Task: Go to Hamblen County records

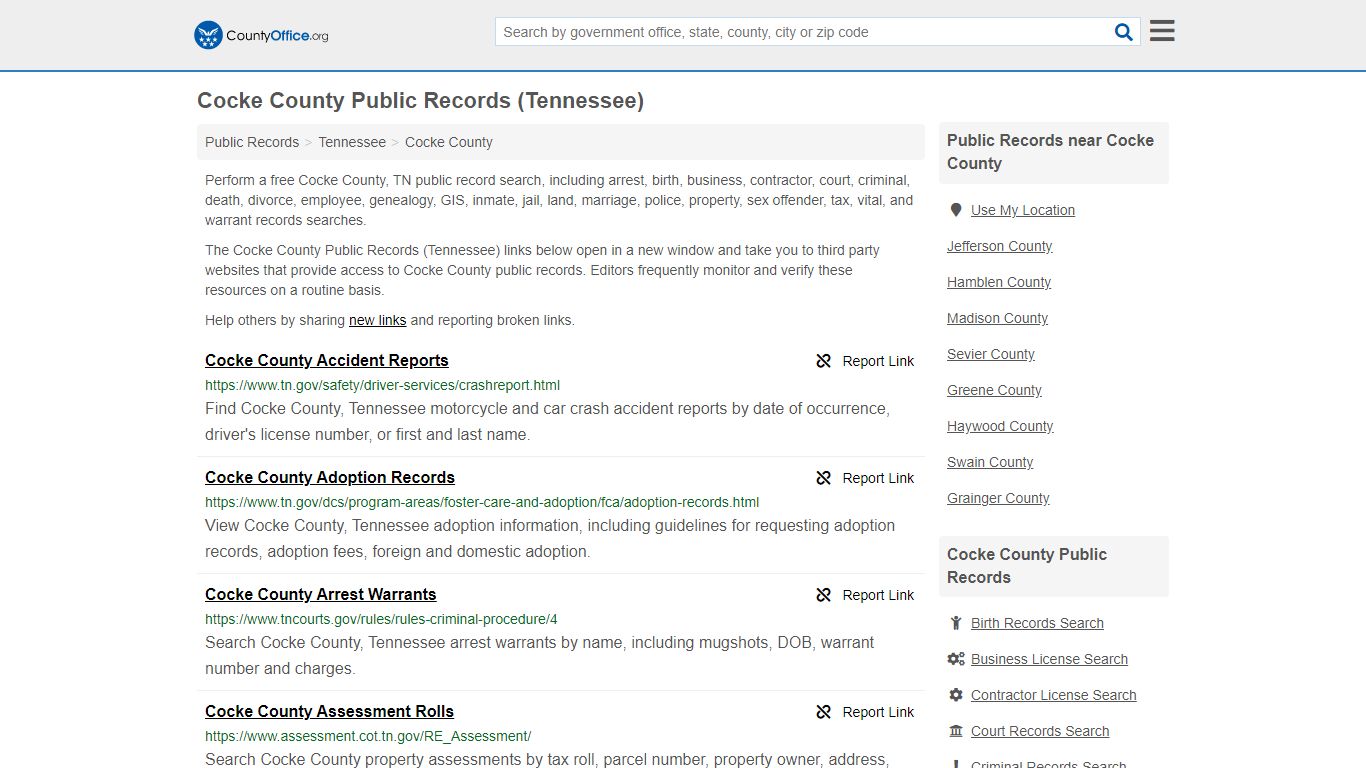Action: tap(999, 282)
